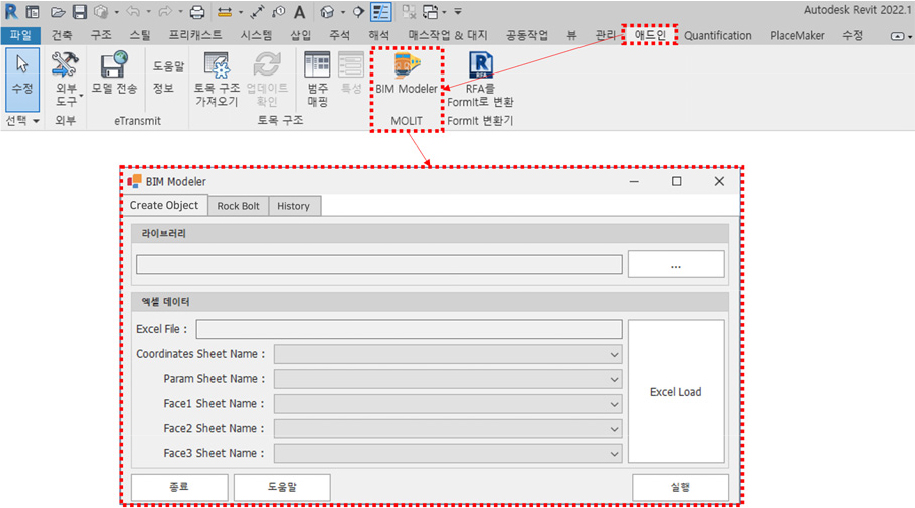Switch to the 주석 ribbon tab

[339, 35]
